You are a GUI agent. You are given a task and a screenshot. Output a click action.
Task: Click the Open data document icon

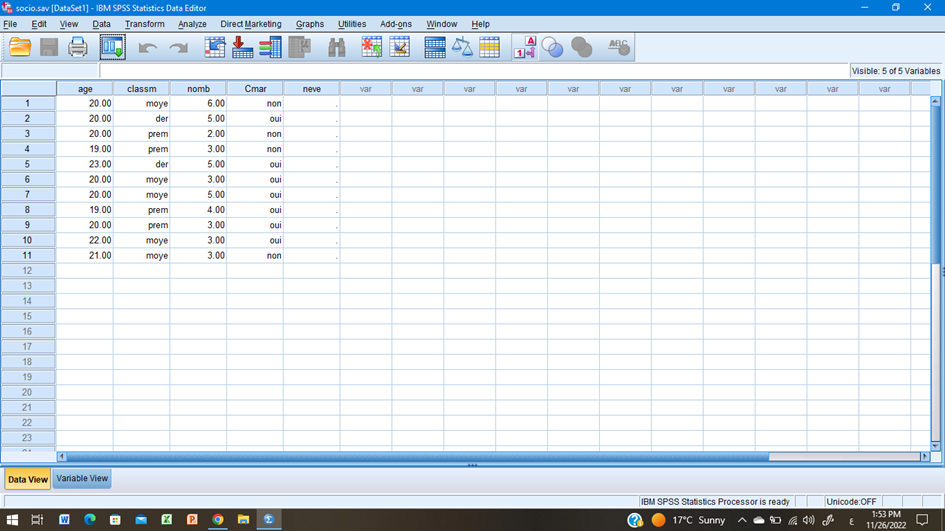(20, 47)
